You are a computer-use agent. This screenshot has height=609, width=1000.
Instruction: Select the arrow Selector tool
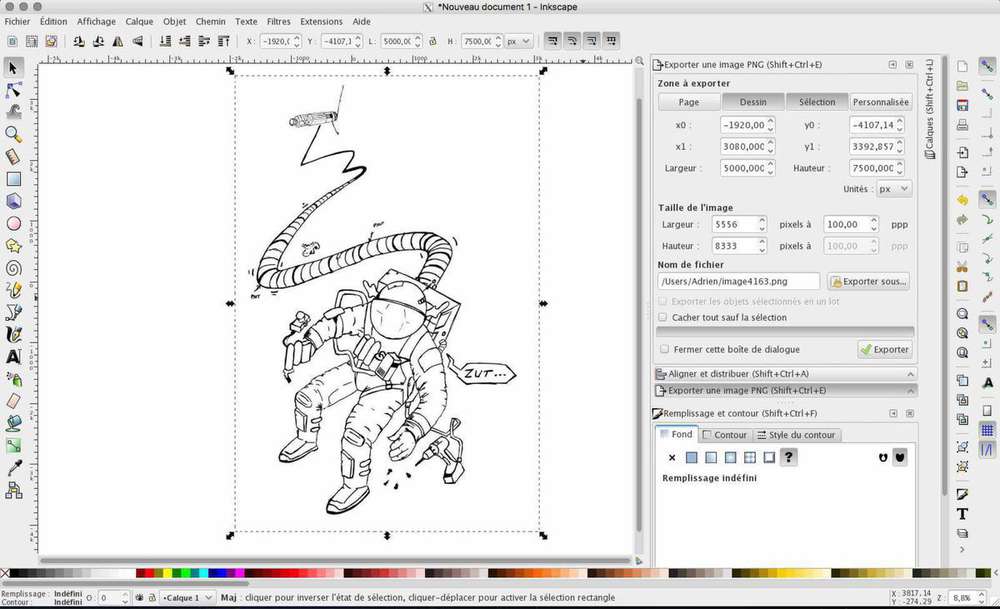pyautogui.click(x=13, y=68)
